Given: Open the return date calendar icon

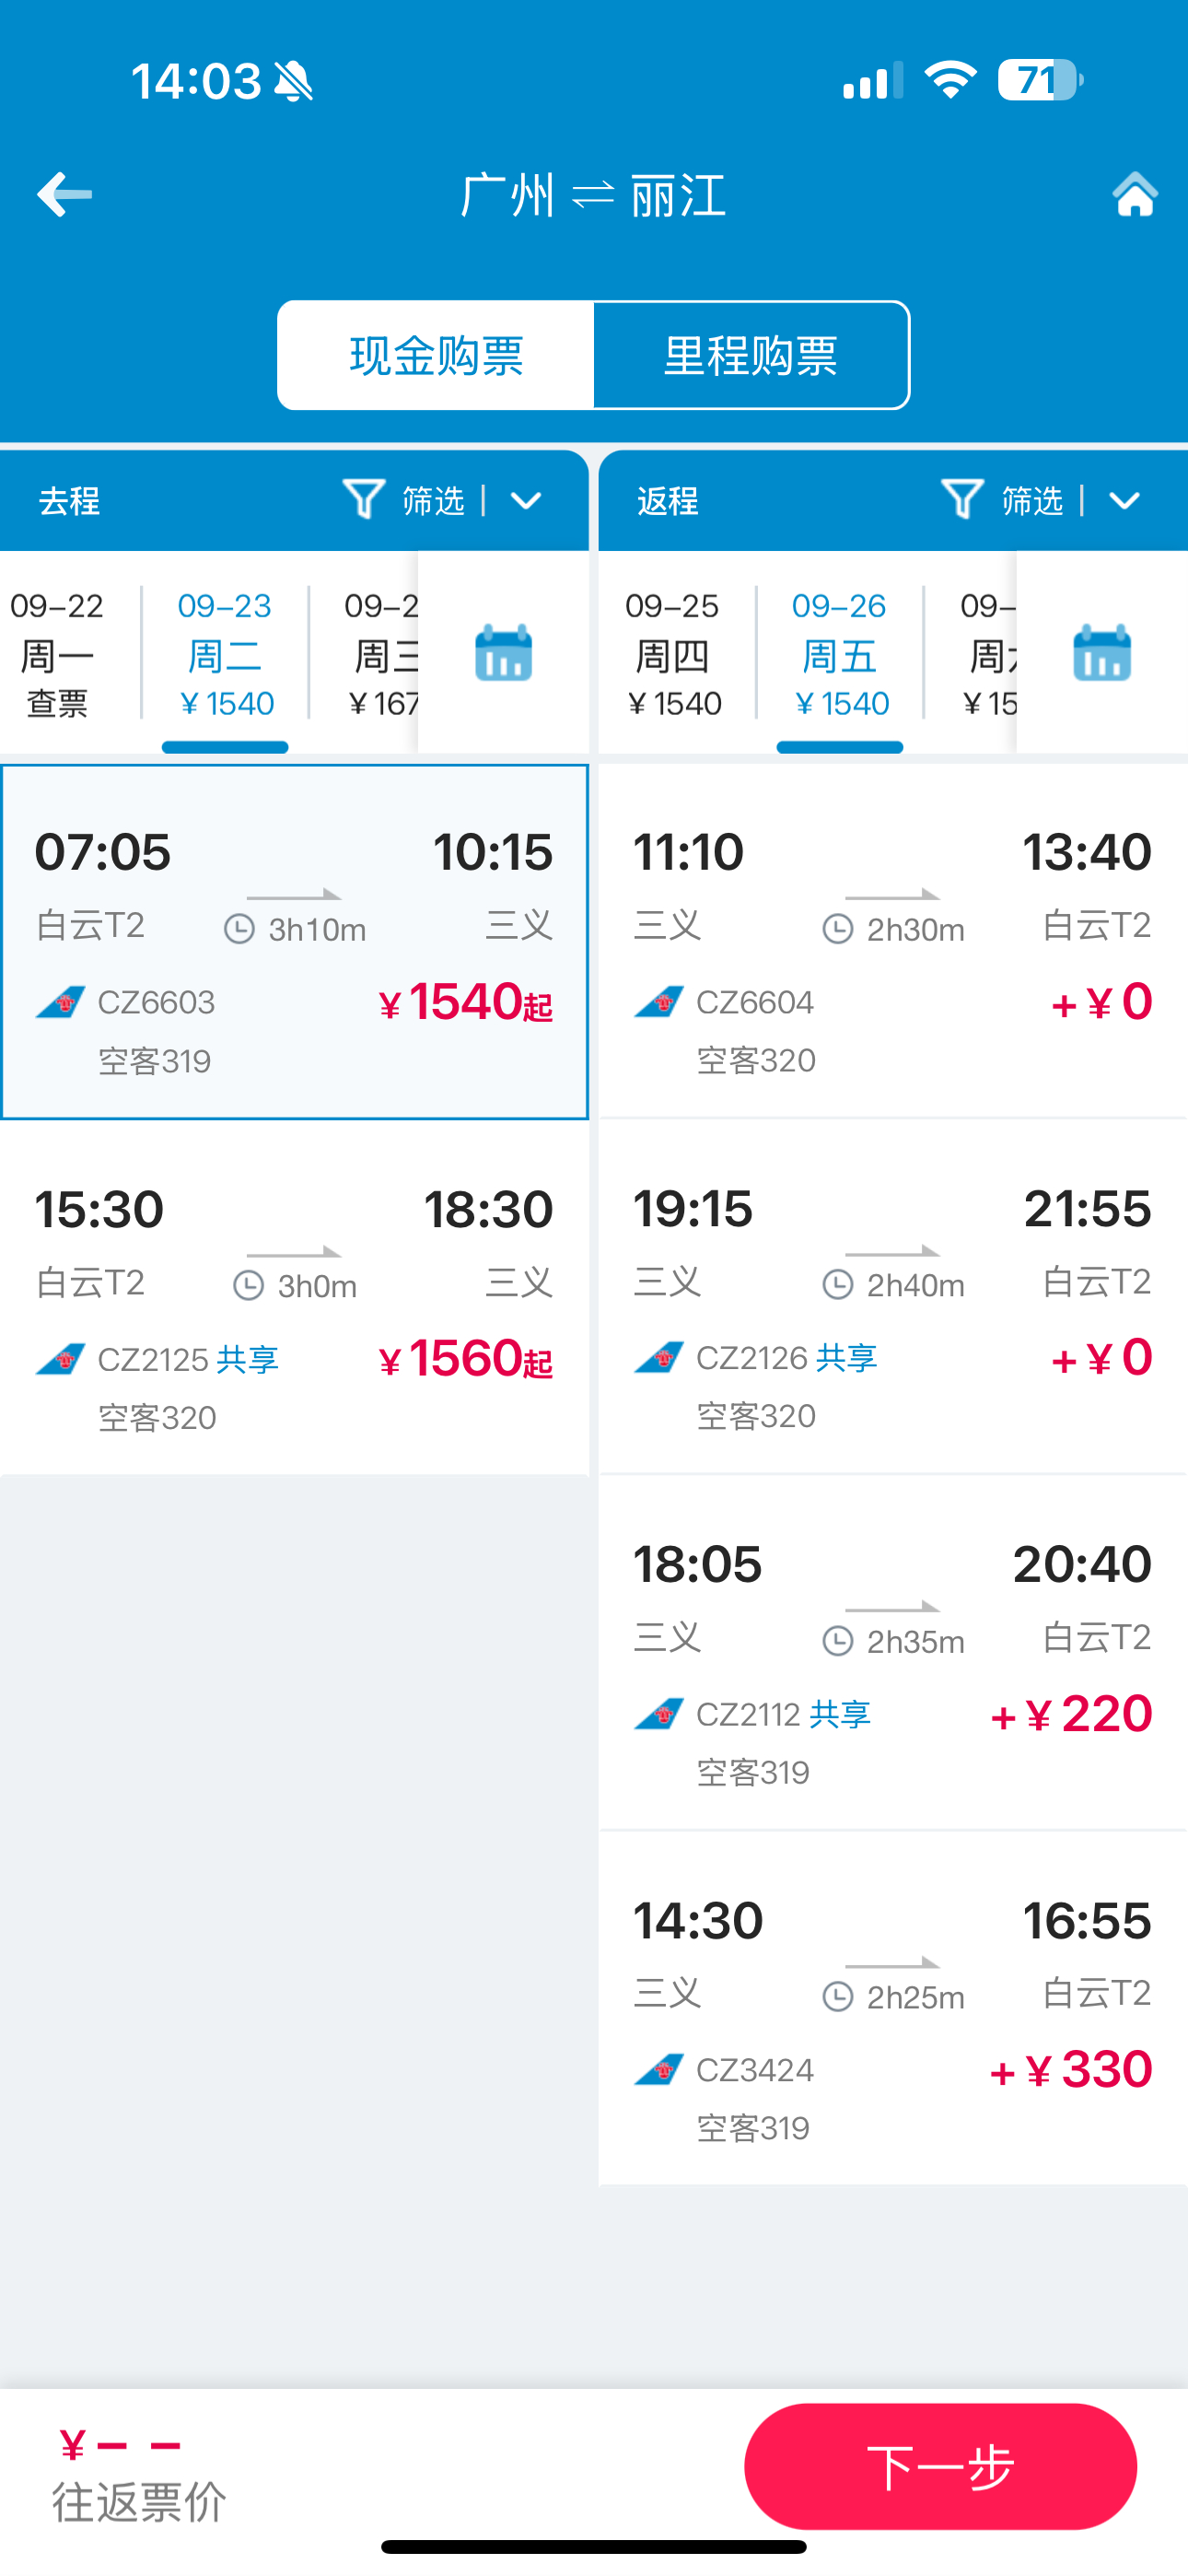Looking at the screenshot, I should [x=1102, y=652].
